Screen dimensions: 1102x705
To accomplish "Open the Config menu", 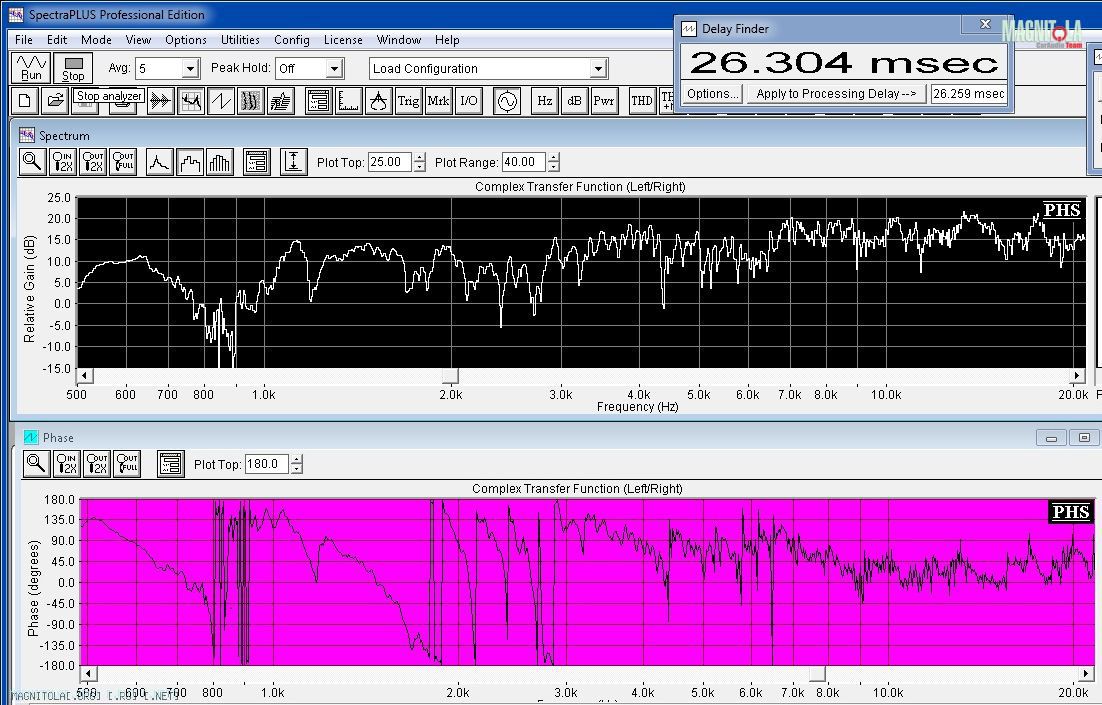I will 292,40.
